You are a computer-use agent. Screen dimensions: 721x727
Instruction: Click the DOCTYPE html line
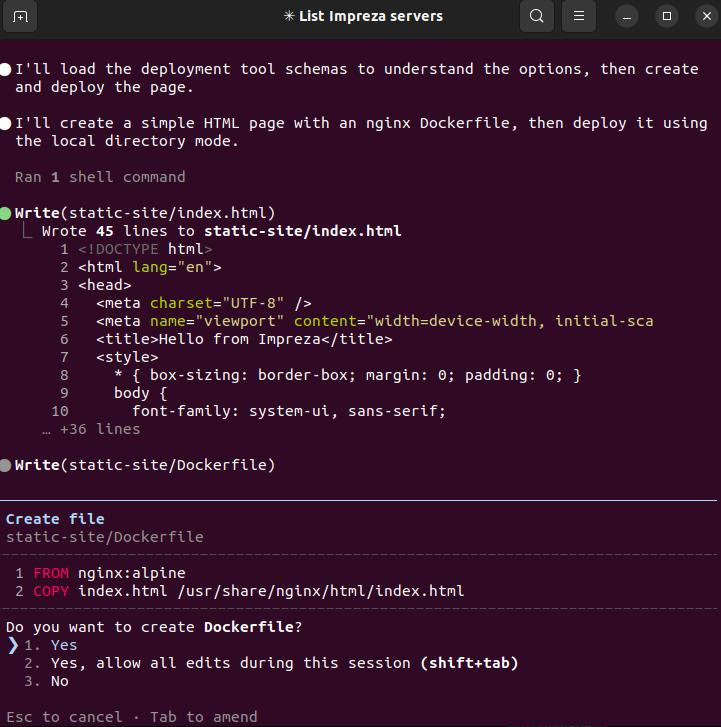pos(145,249)
